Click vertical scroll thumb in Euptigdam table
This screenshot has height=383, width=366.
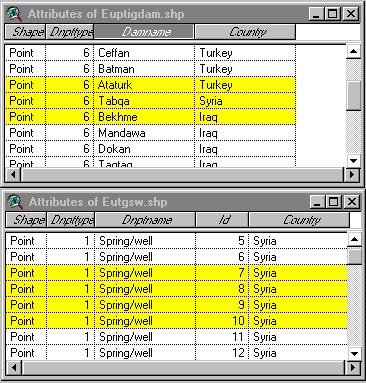click(353, 96)
